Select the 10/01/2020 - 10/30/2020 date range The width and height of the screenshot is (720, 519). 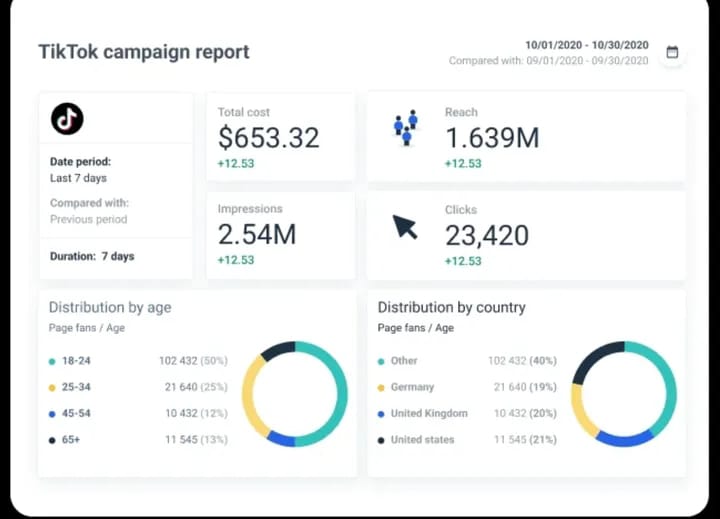tap(587, 45)
